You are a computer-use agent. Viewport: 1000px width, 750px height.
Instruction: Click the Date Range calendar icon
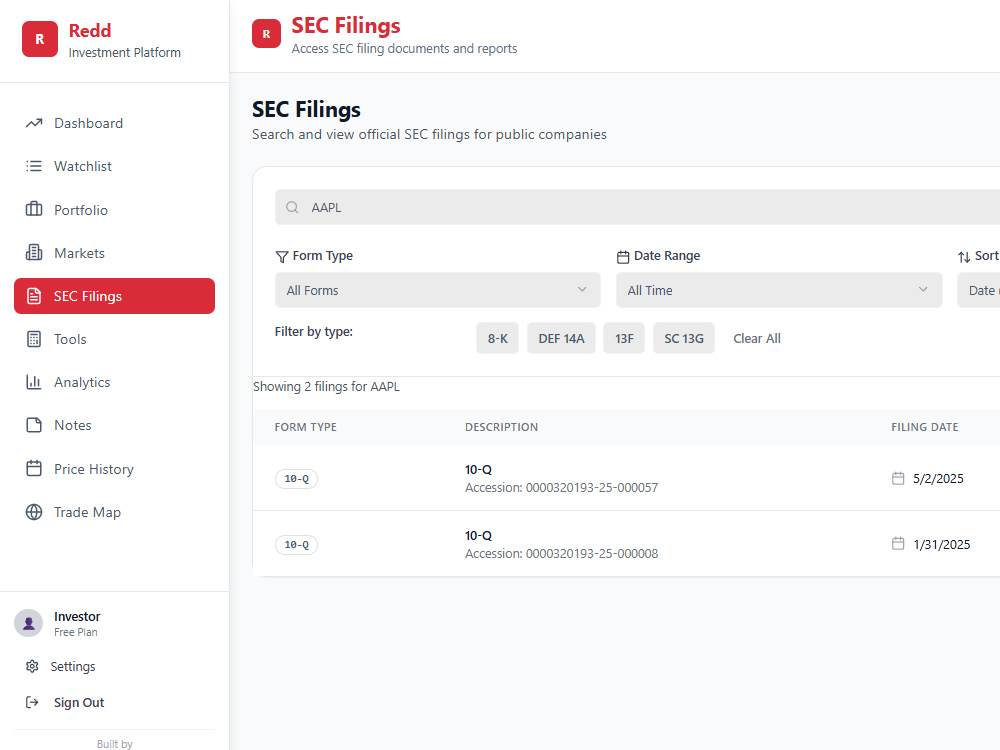pyautogui.click(x=623, y=256)
